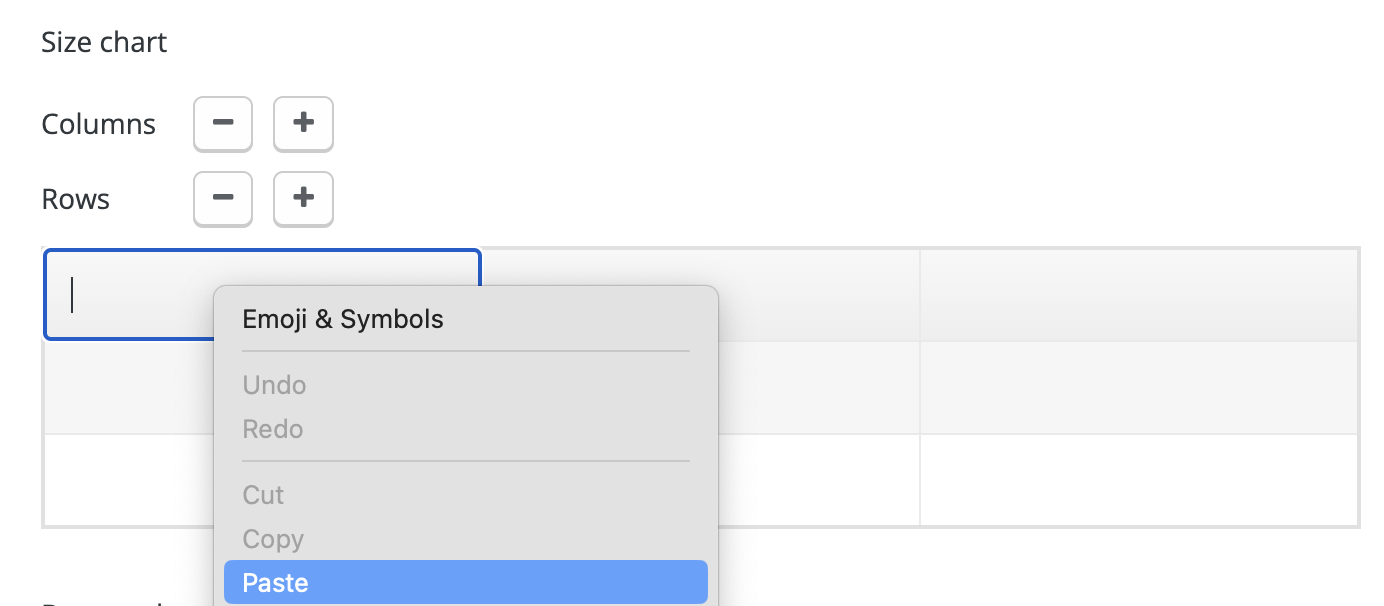Viewport: 1384px width, 606px height.
Task: Select the middle header cell of table
Action: (x=818, y=295)
